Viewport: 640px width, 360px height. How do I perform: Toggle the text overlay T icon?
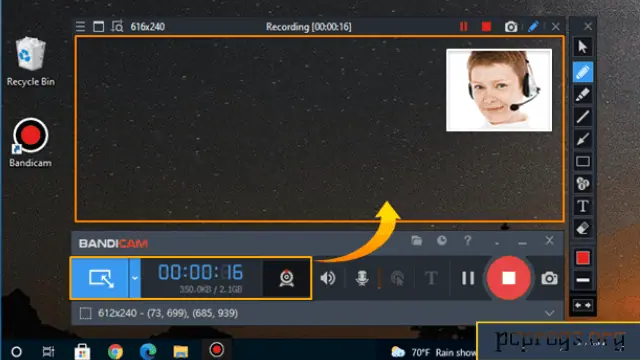(x=431, y=278)
